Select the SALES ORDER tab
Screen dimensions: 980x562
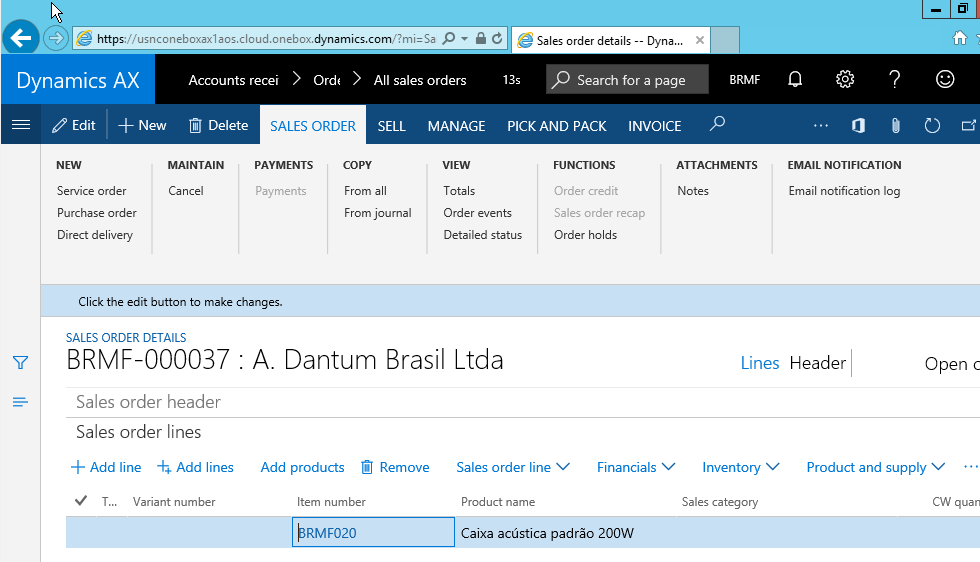312,126
